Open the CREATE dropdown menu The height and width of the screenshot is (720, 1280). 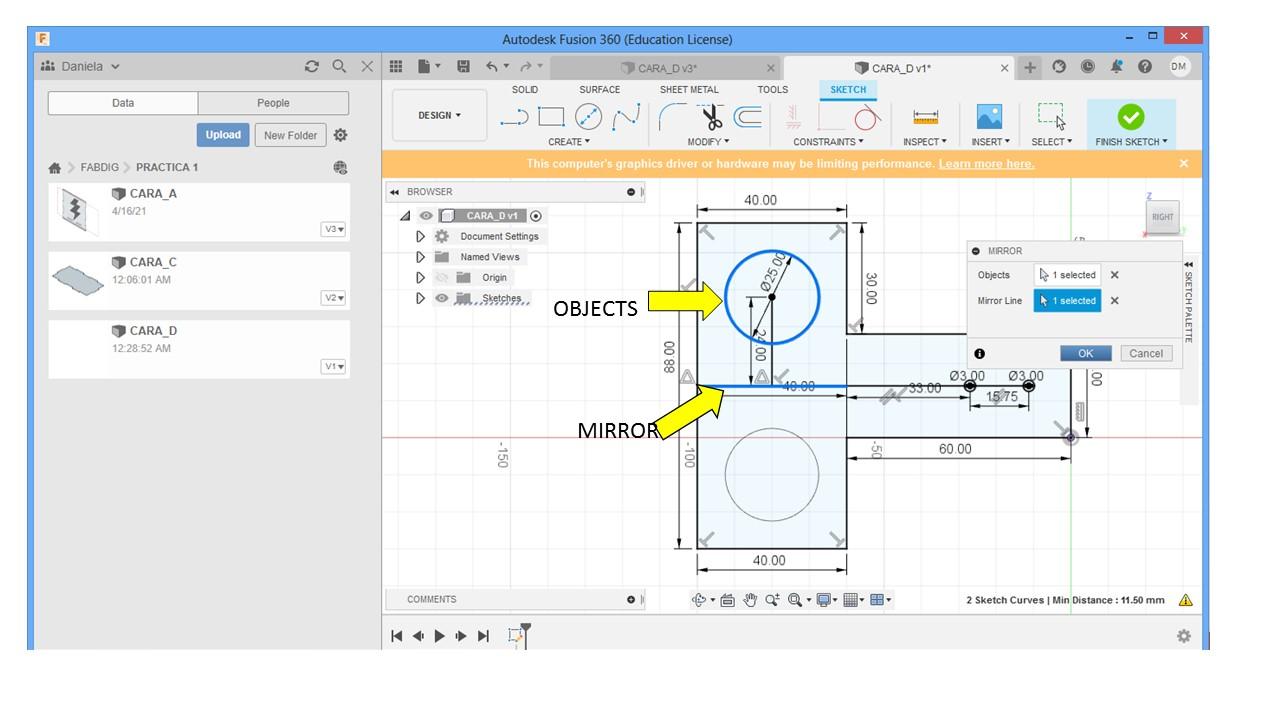coord(569,142)
